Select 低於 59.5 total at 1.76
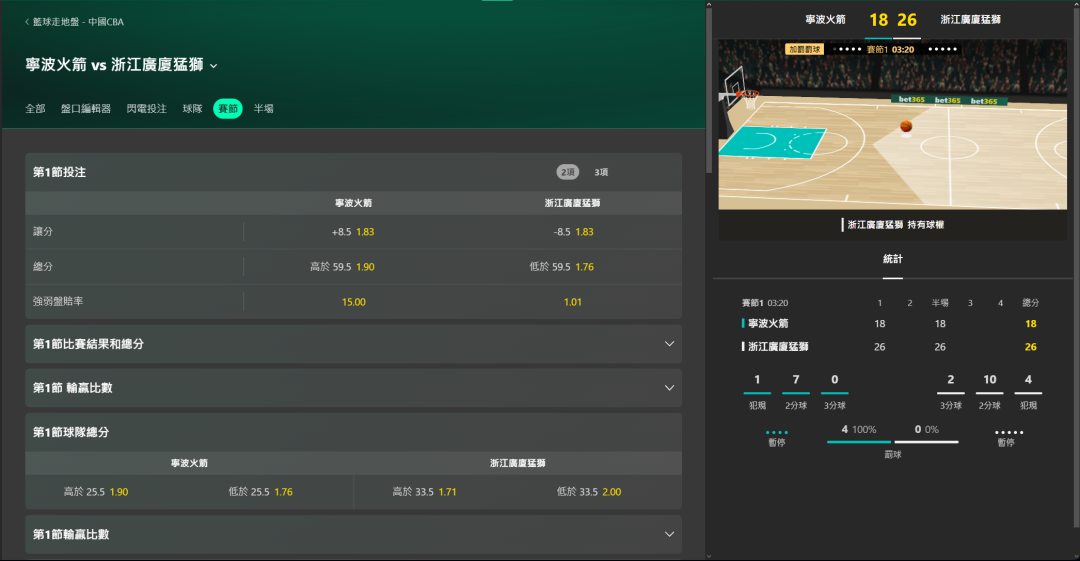This screenshot has width=1080, height=561. 573,267
